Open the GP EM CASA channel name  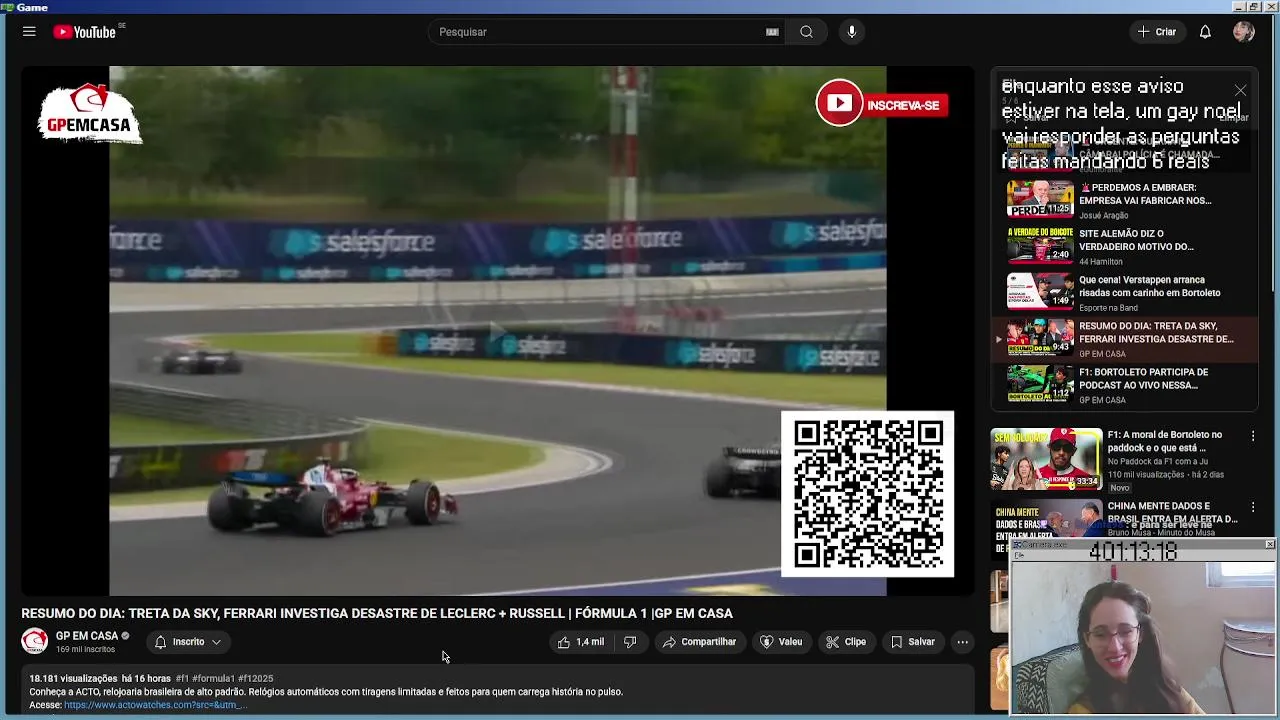tap(87, 636)
